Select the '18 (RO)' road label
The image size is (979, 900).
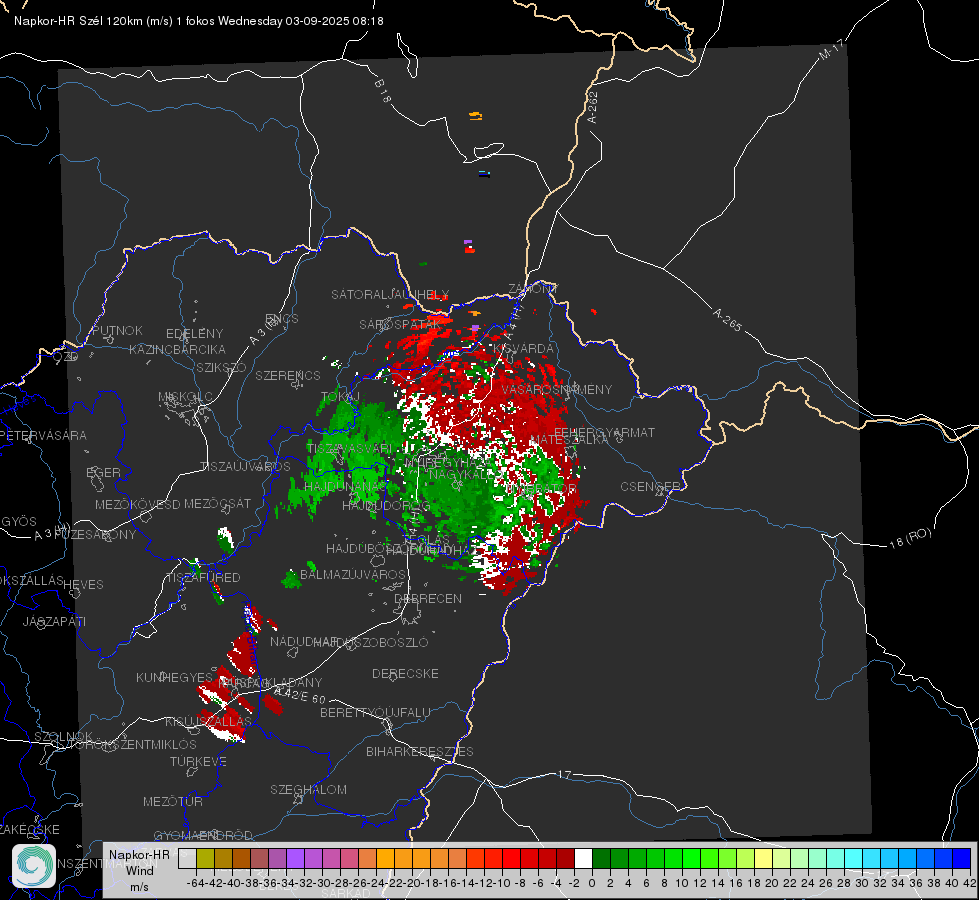tap(910, 538)
